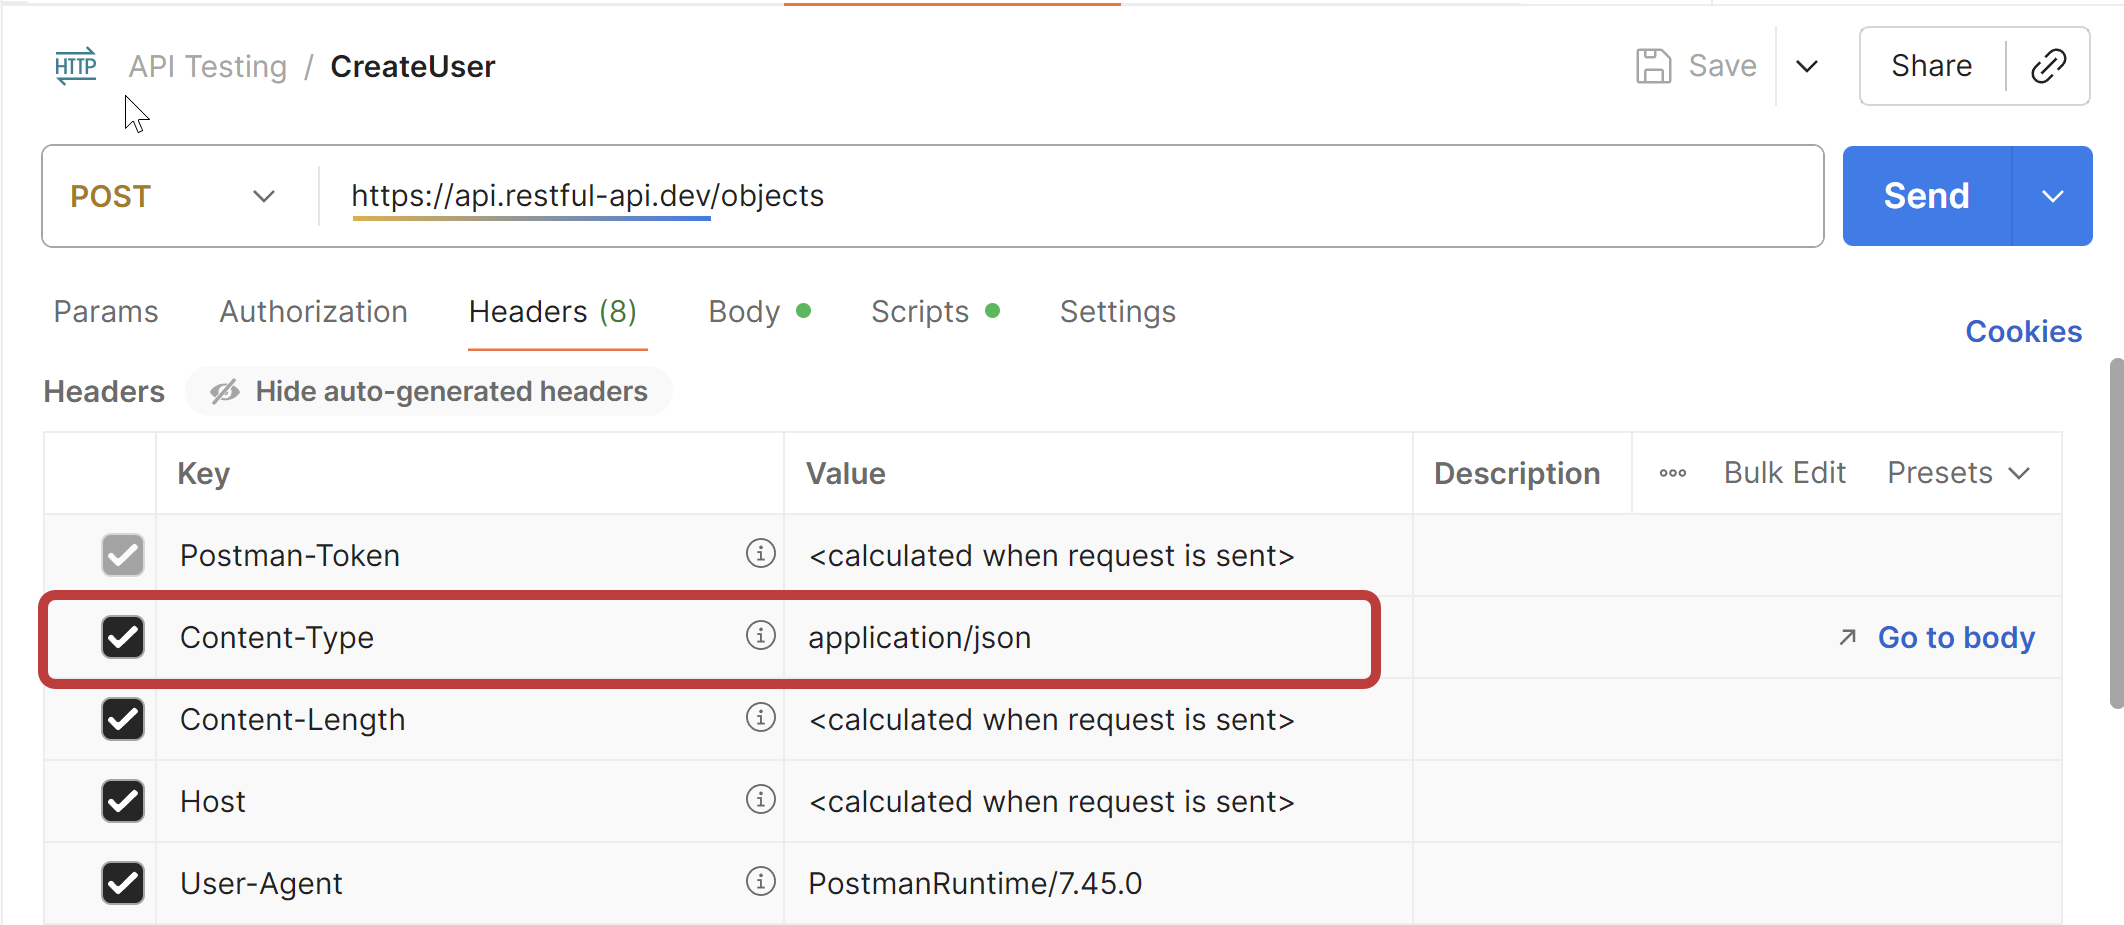The height and width of the screenshot is (925, 2124).
Task: Click the eye icon on Hide auto-generated headers
Action: [224, 391]
